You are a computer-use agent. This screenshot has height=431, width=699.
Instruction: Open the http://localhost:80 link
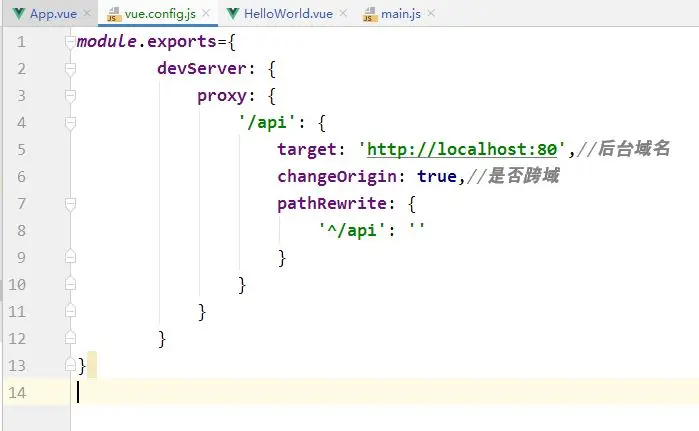(462, 149)
